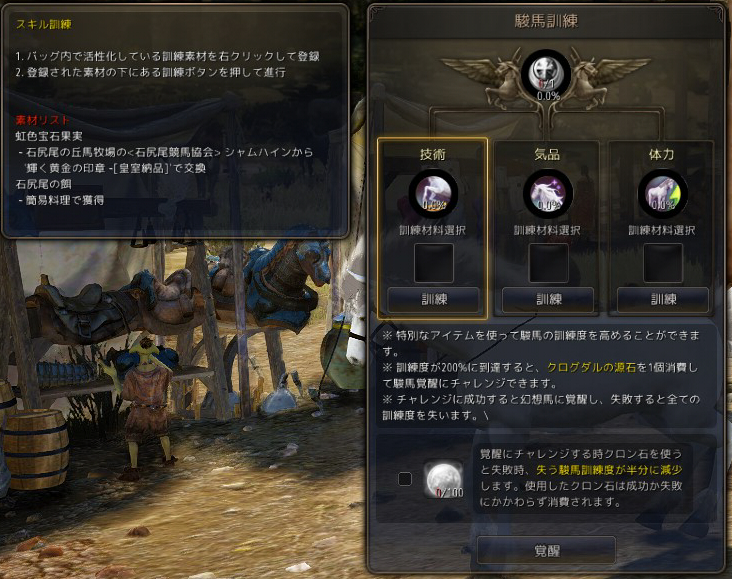Click the 訓練 button under 体力
This screenshot has width=732, height=579.
(x=663, y=299)
